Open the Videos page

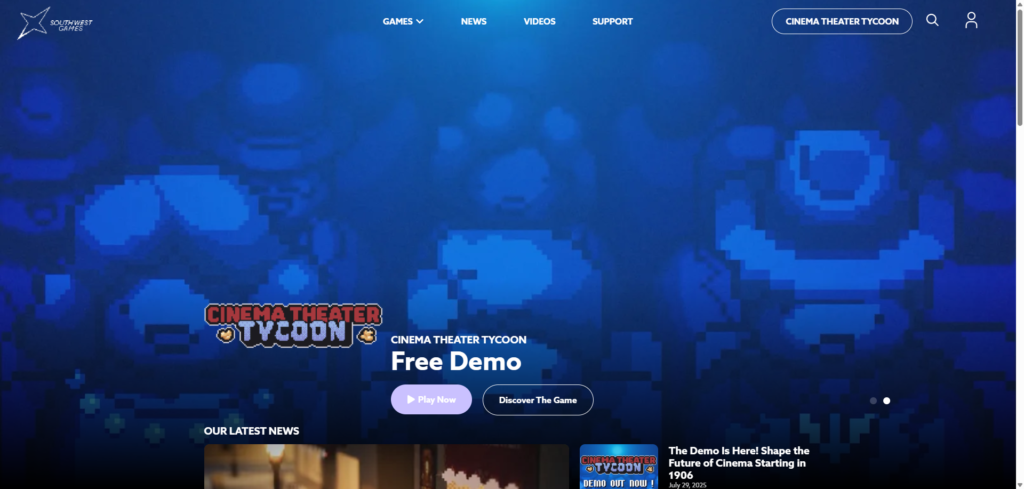539,21
